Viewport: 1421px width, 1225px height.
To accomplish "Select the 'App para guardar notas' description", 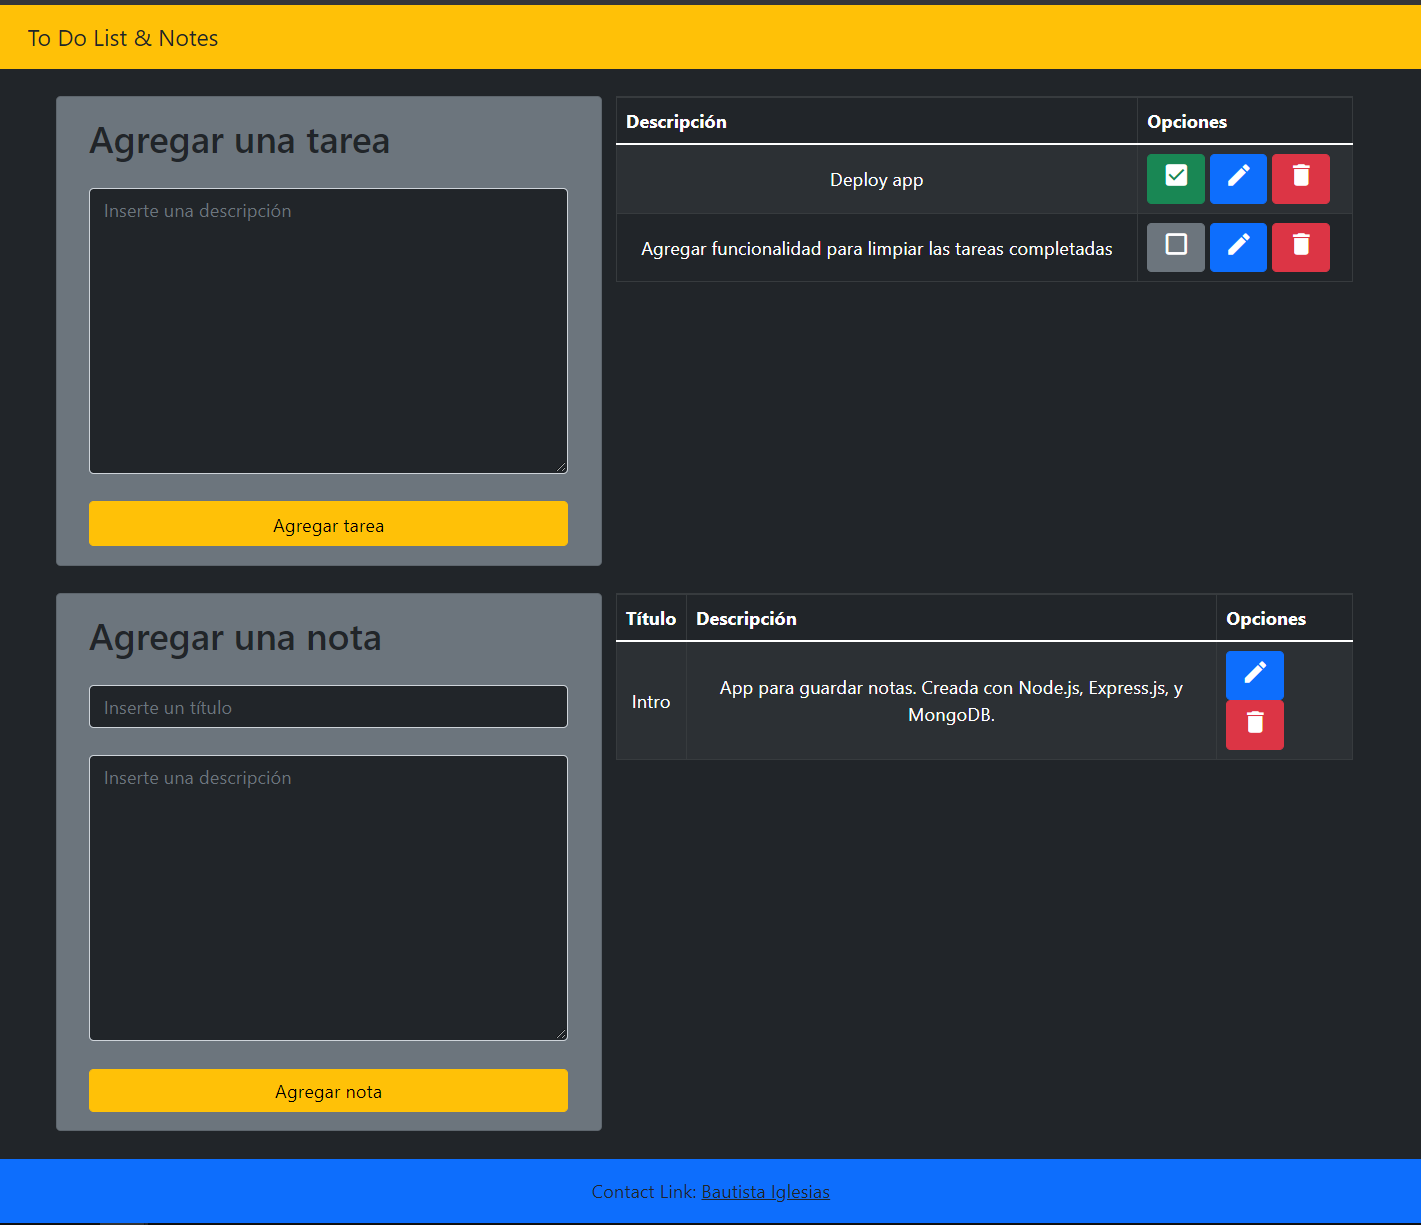I will (x=951, y=701).
